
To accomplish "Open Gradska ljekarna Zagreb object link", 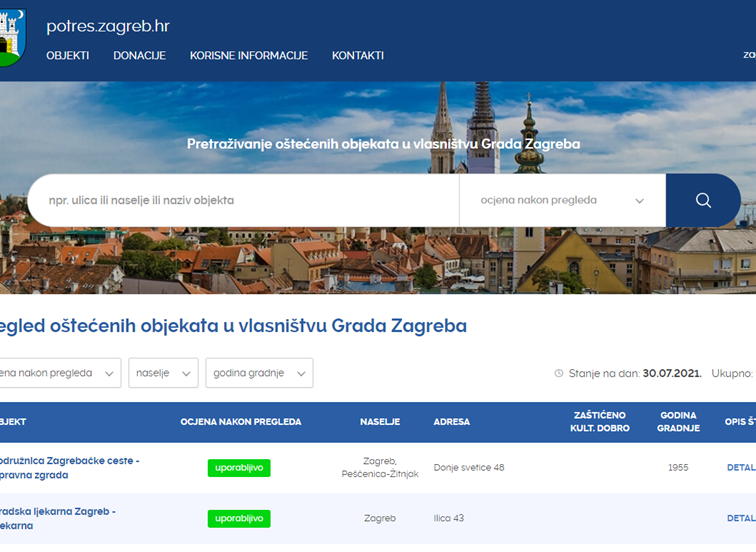I will tap(58, 518).
